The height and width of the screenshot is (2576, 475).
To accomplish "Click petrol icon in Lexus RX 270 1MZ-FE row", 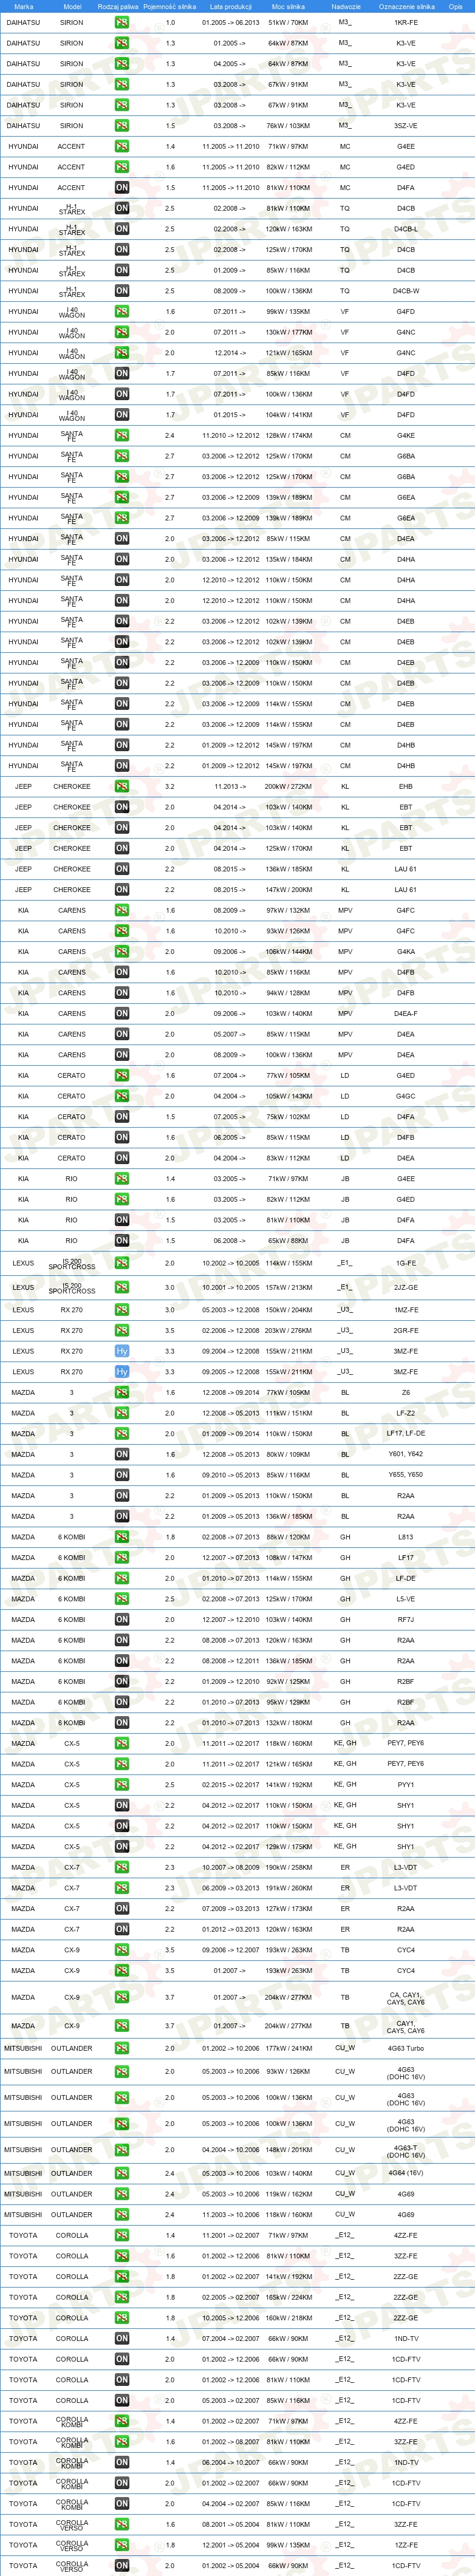I will [x=121, y=1309].
